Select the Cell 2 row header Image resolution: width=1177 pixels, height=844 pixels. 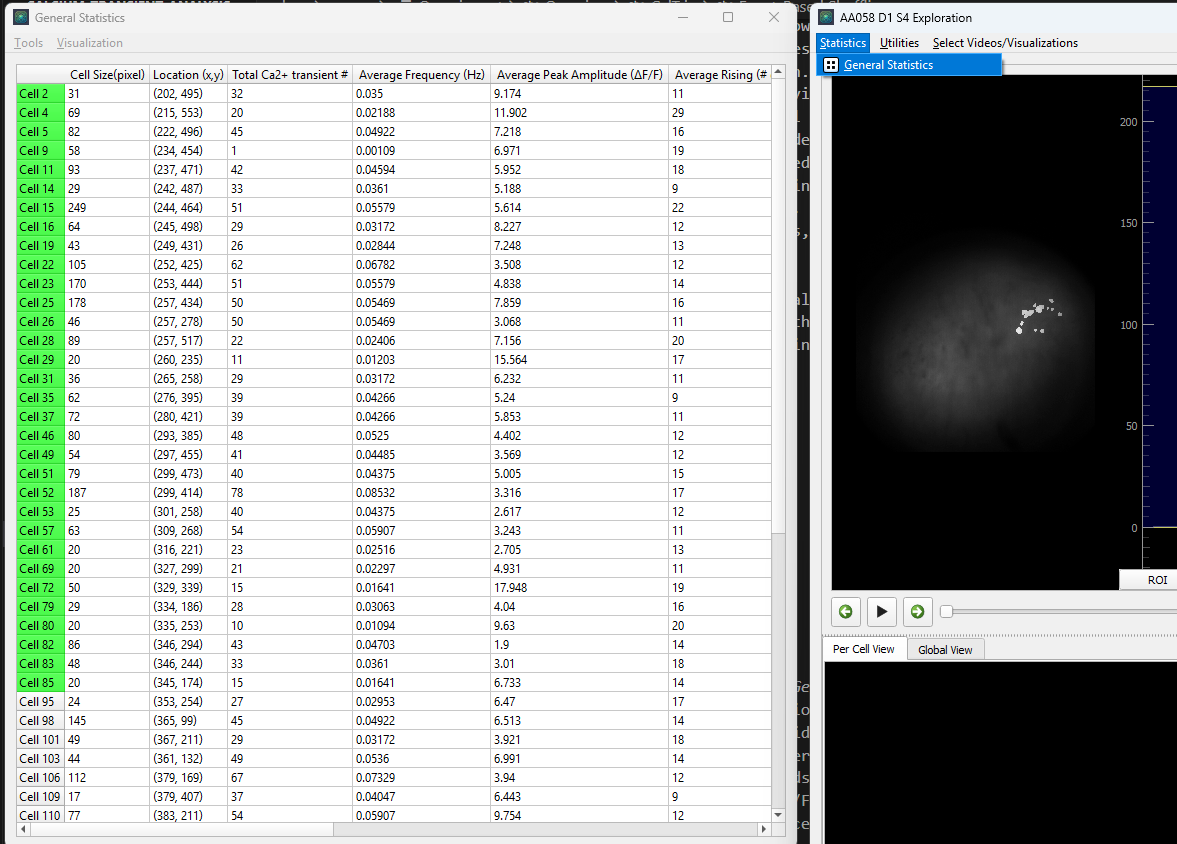tap(41, 94)
